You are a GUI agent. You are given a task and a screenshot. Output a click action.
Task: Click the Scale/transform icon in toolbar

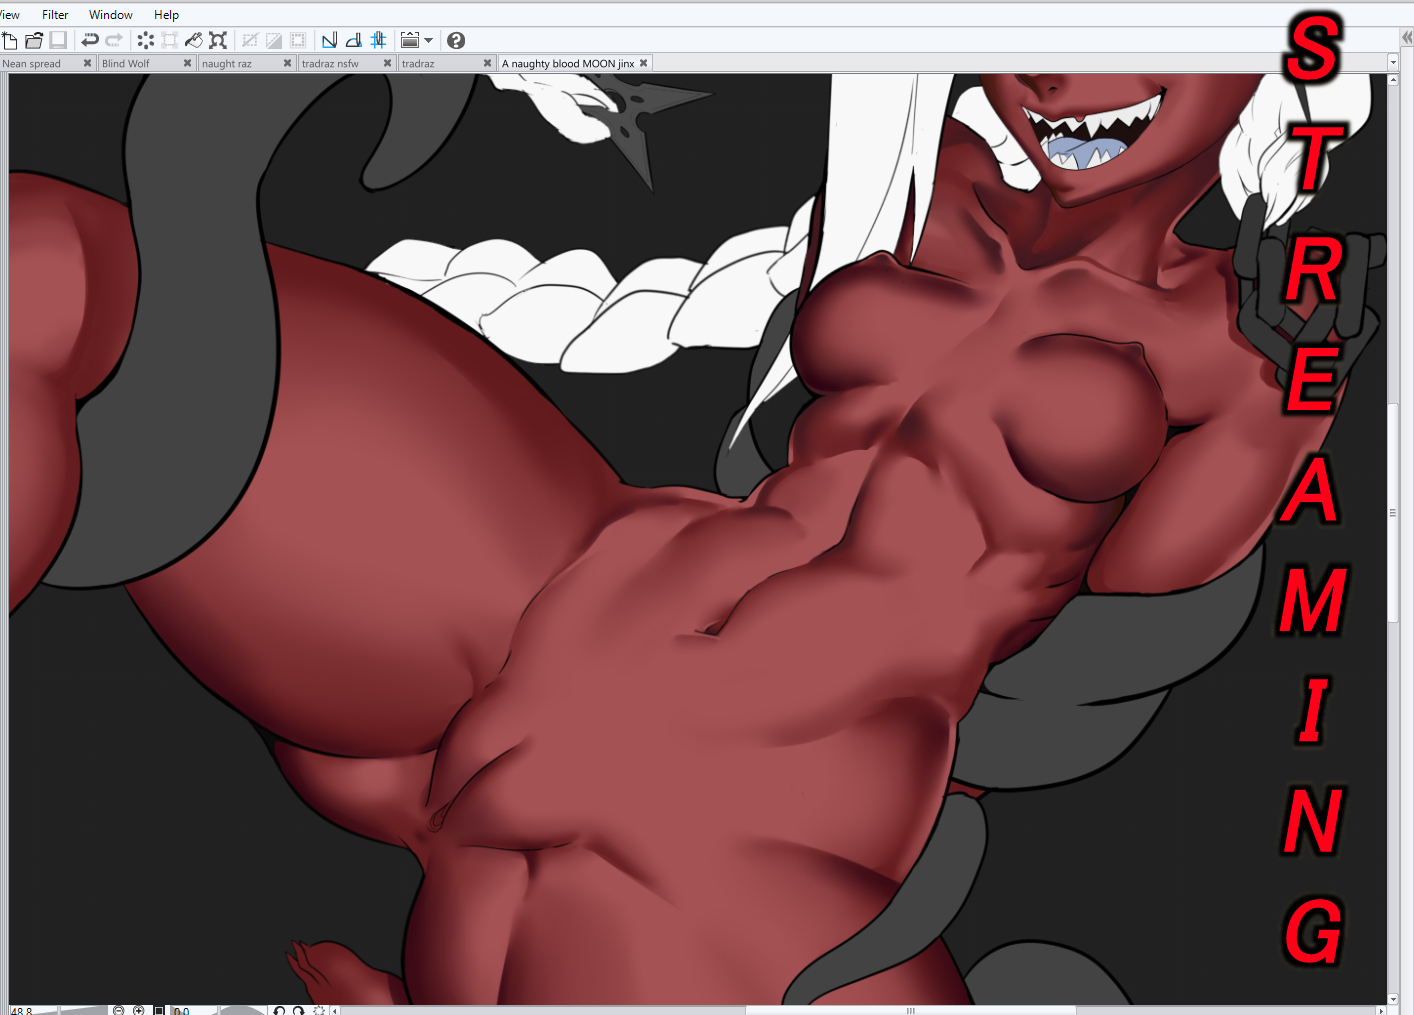(x=218, y=40)
